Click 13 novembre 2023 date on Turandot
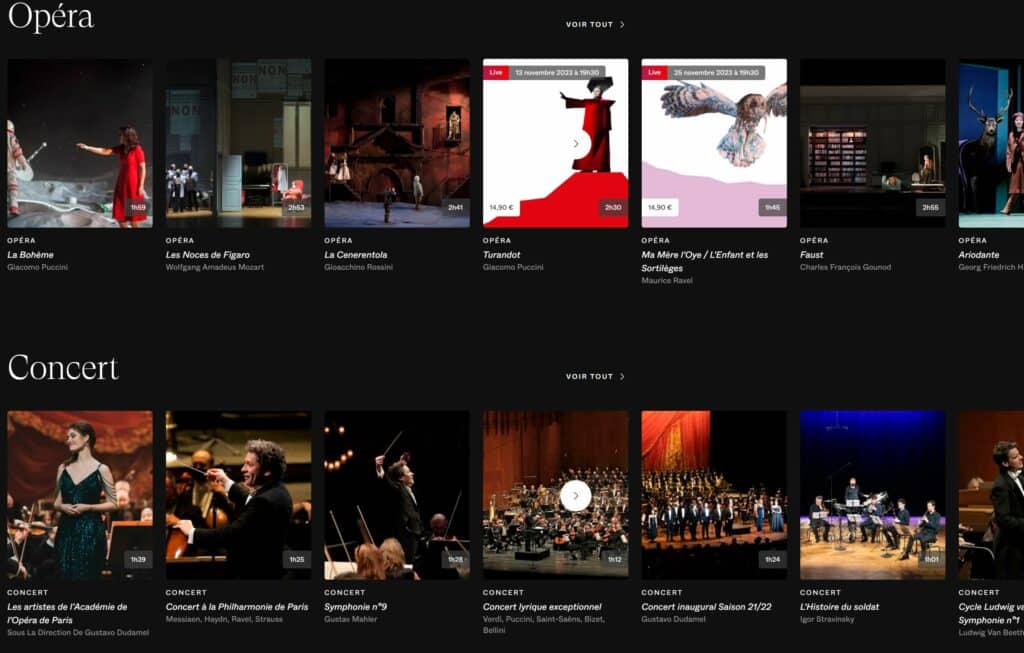 click(557, 72)
